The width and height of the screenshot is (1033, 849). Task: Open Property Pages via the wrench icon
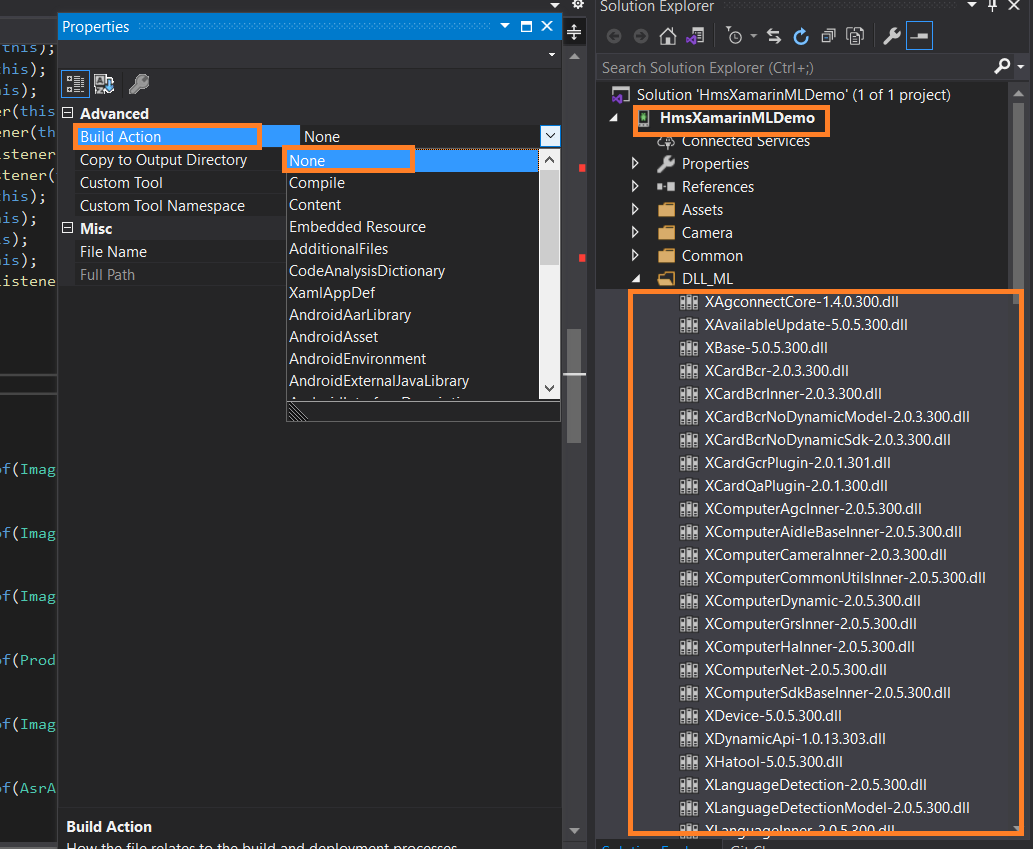[x=139, y=84]
